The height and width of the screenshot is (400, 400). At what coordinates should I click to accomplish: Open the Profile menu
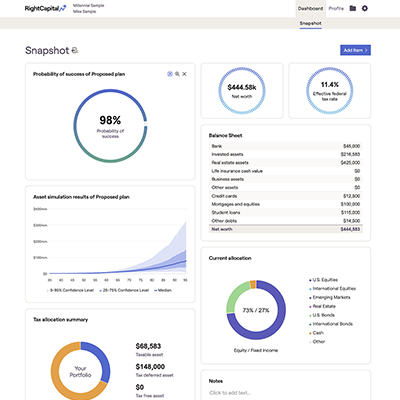coord(336,9)
